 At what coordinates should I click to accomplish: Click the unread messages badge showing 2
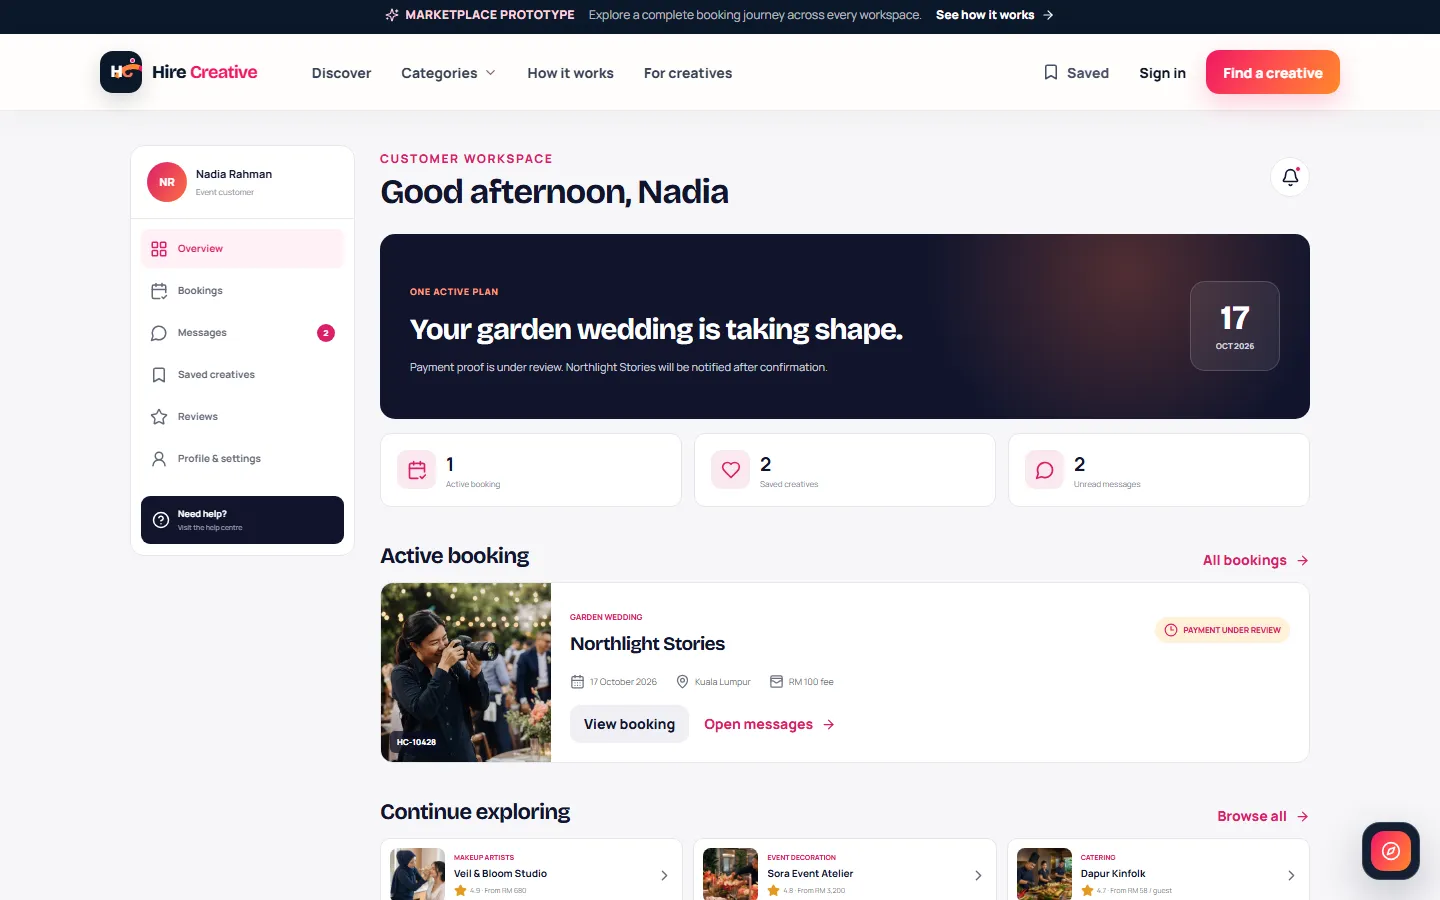[326, 333]
